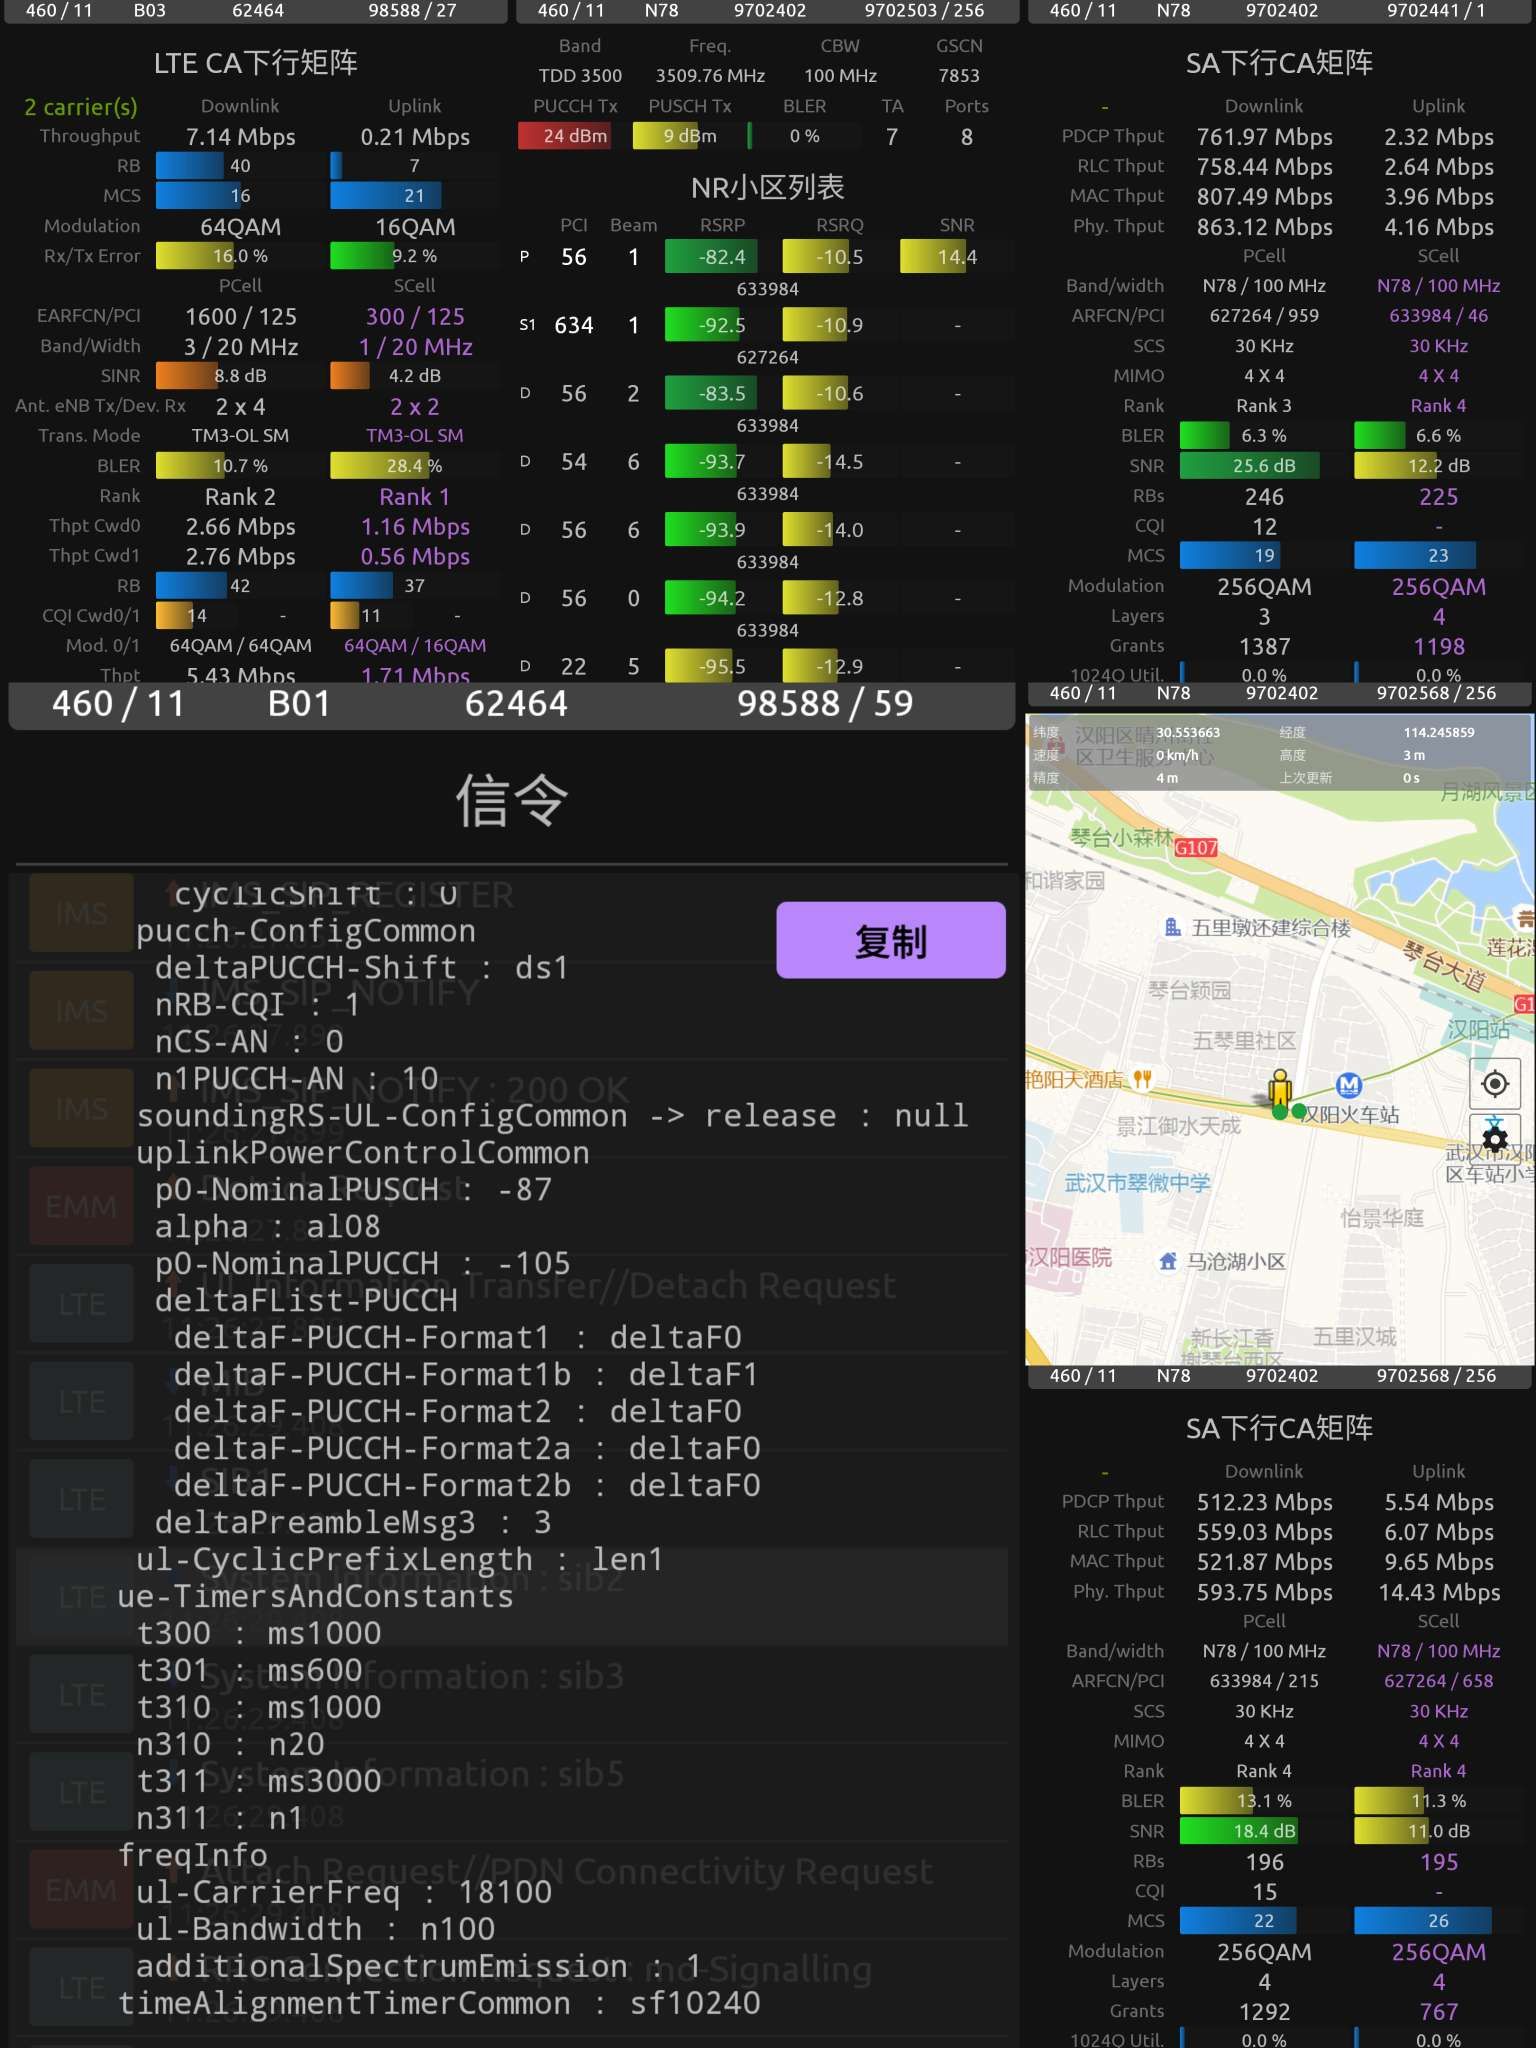Tap the ul-CarrierFreq : 18100 line
Viewport: 1536px width, 2048px height.
tap(345, 1892)
